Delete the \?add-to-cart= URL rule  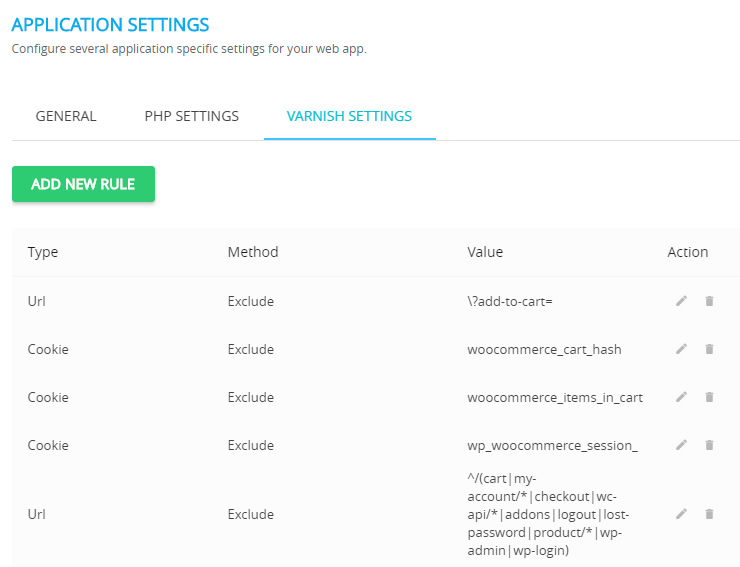709,301
